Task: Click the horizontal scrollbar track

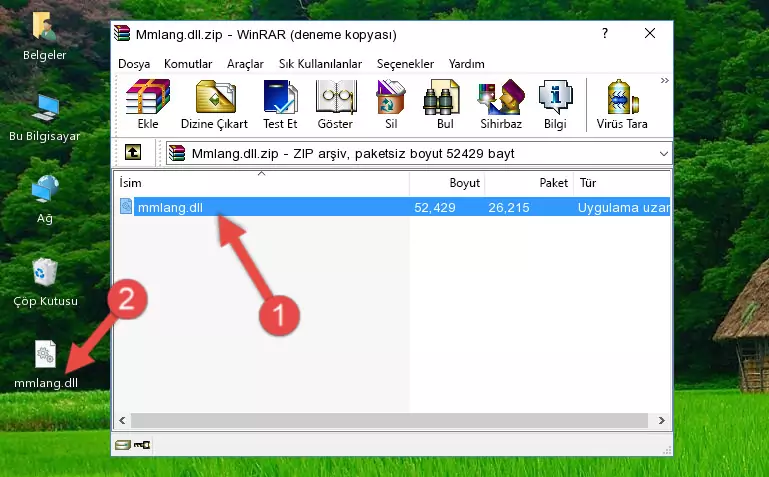Action: [x=389, y=420]
